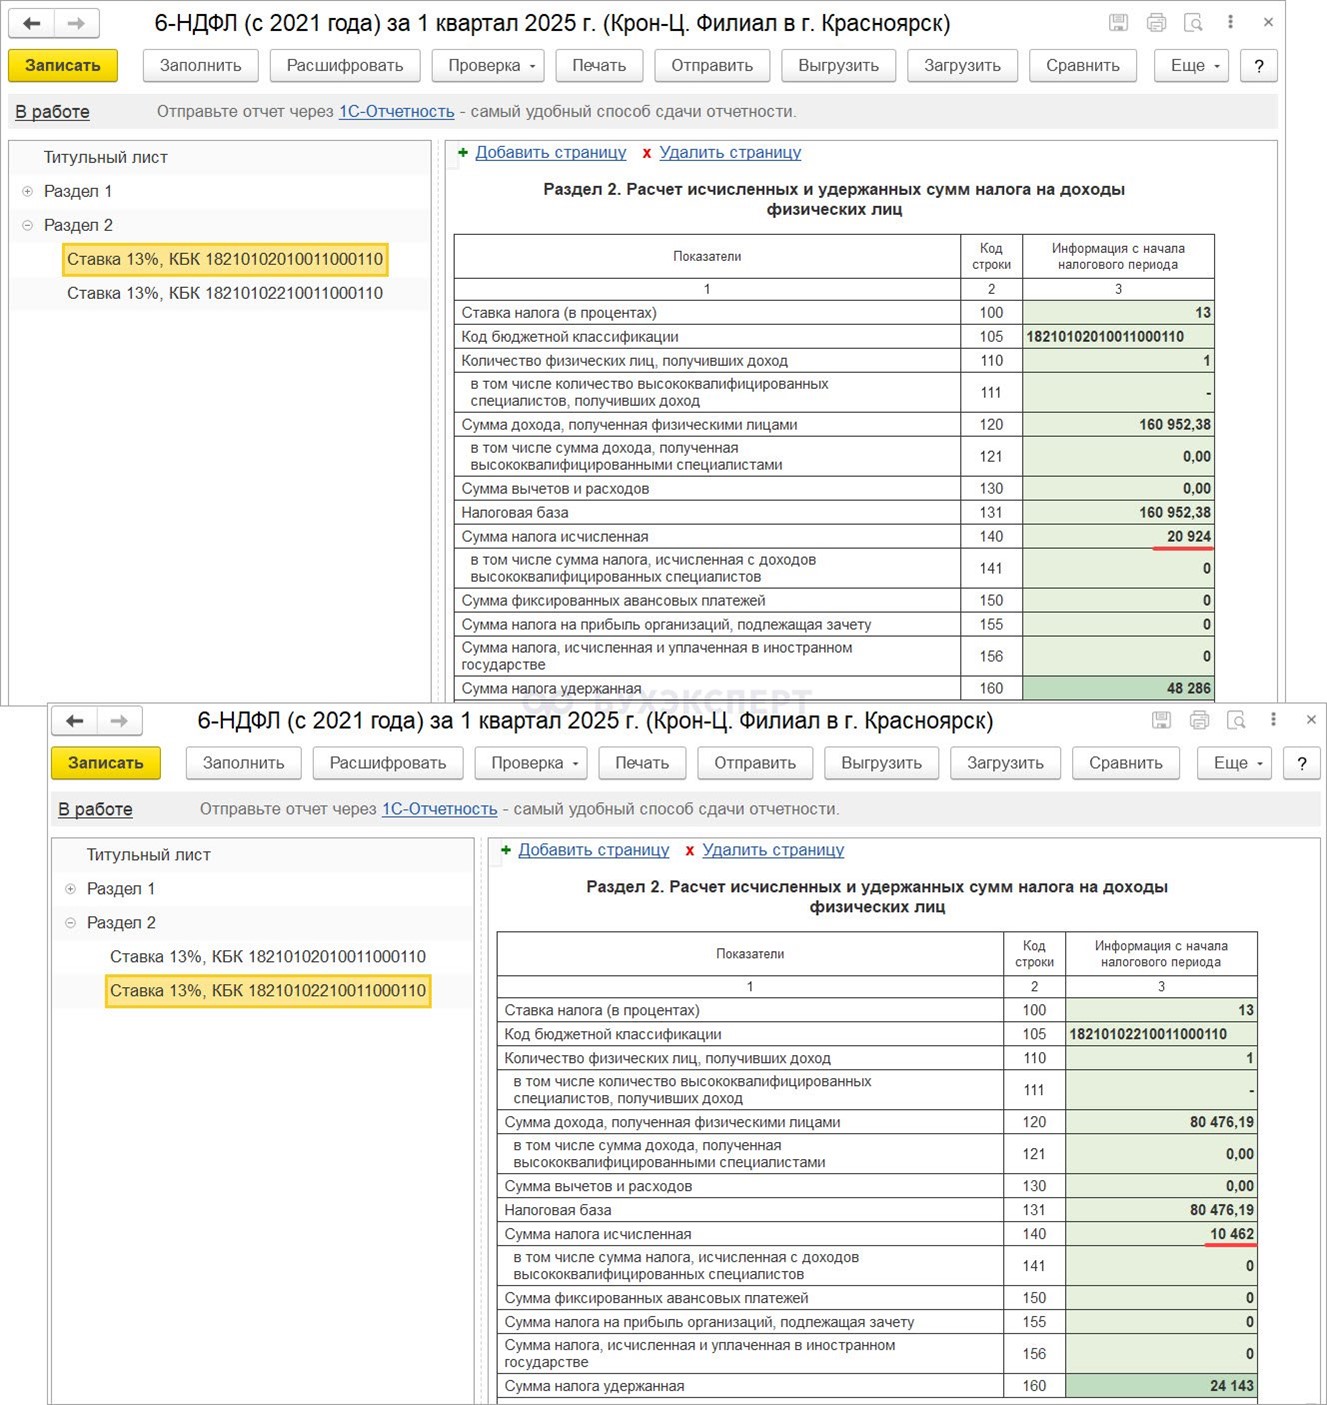
Task: Select Титульный лист in the lower window tree
Action: [x=148, y=855]
